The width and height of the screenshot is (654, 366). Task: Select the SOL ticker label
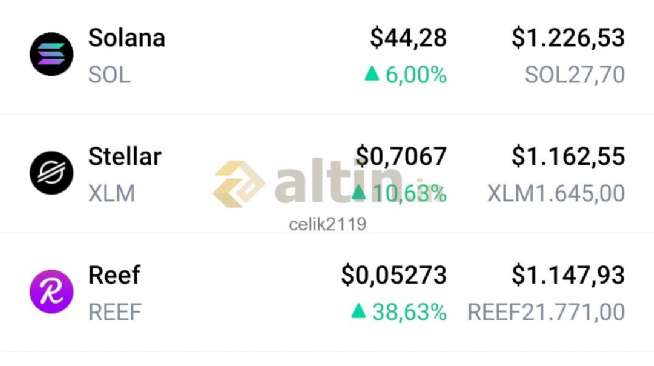pos(109,75)
